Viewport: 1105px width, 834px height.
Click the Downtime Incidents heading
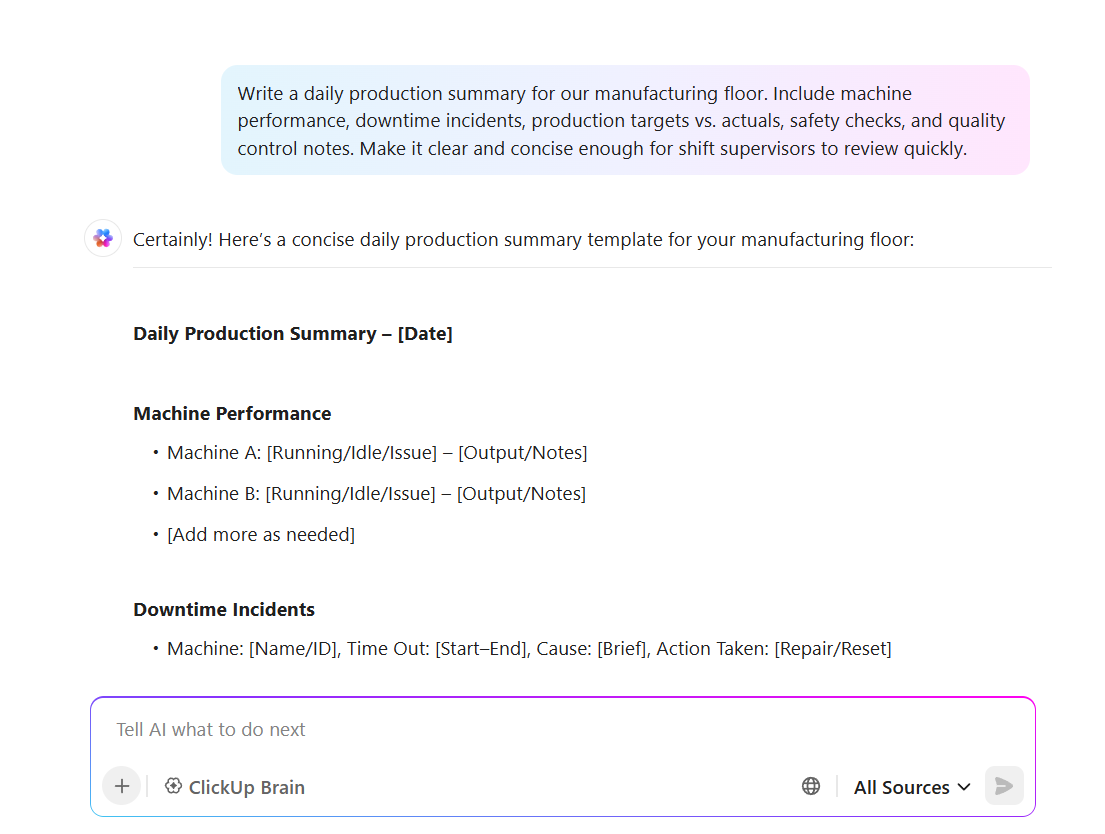pyautogui.click(x=224, y=609)
